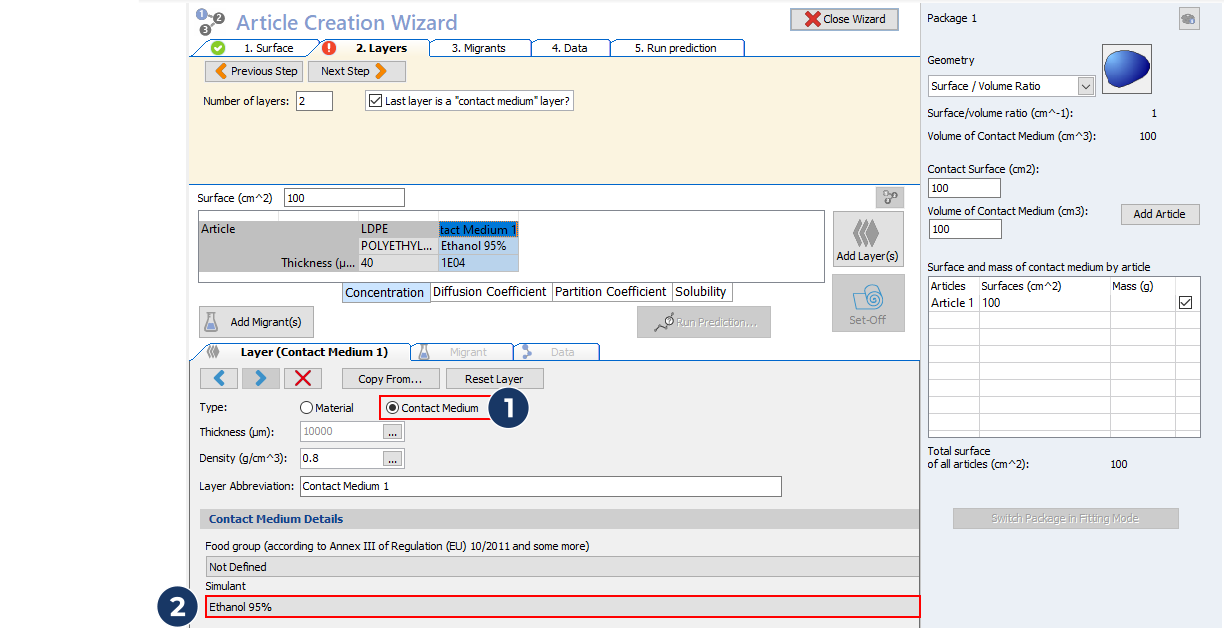Open the density ellipsis browse button

click(x=393, y=458)
